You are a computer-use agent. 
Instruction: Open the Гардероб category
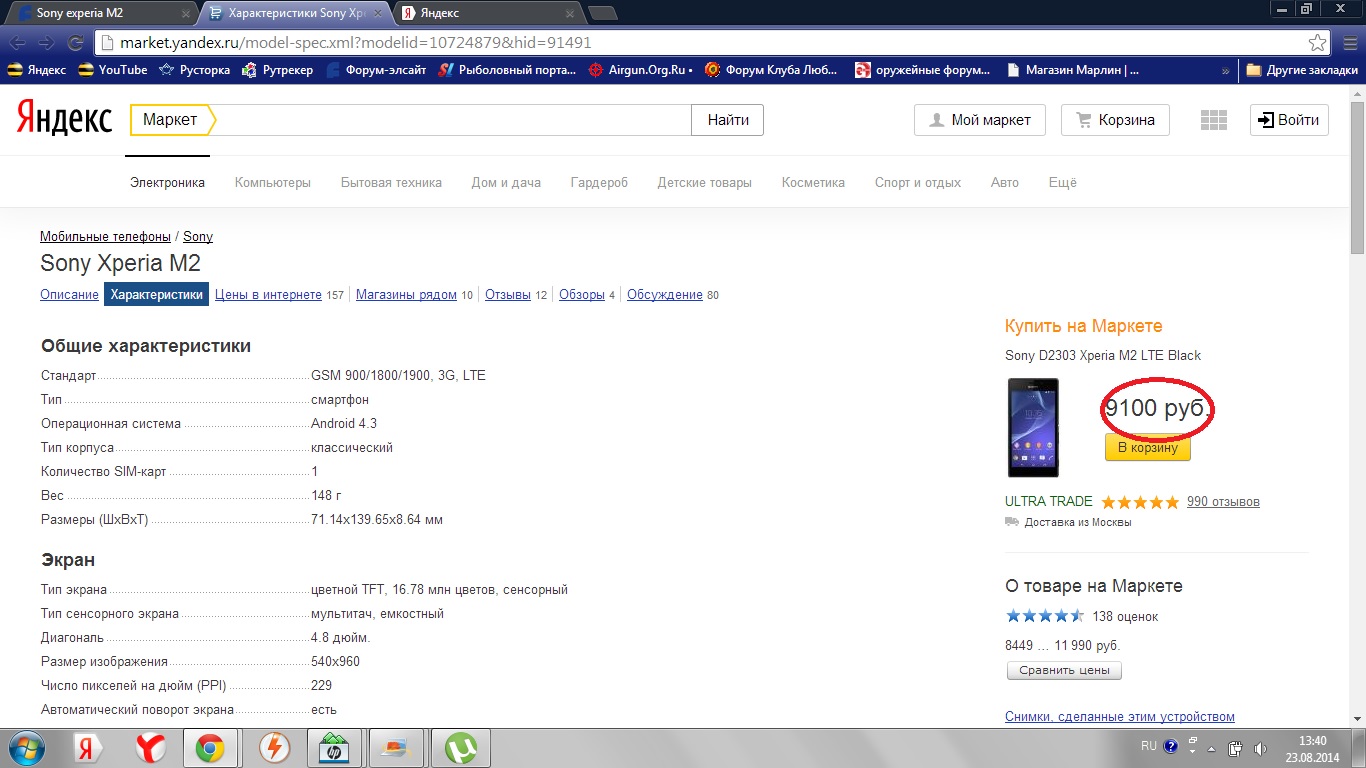pos(599,183)
